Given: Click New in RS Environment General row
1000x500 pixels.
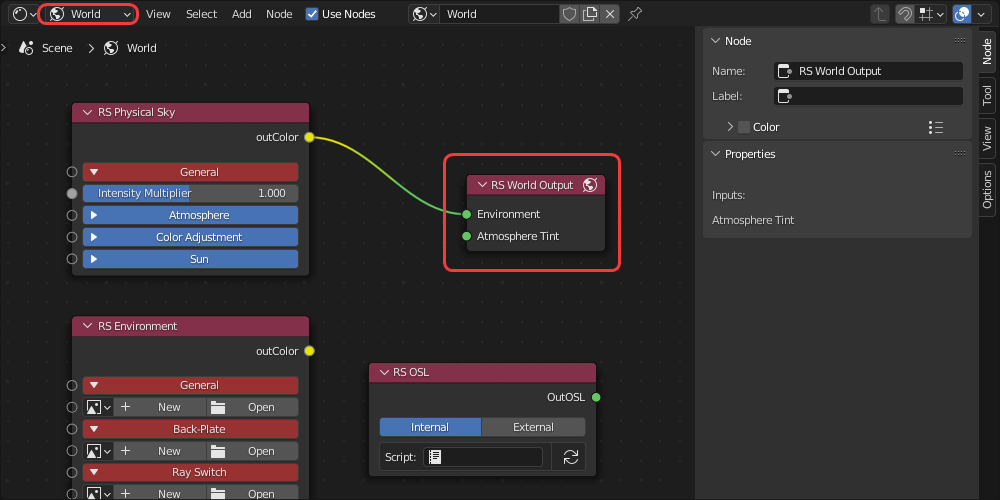Looking at the screenshot, I should tap(160, 407).
